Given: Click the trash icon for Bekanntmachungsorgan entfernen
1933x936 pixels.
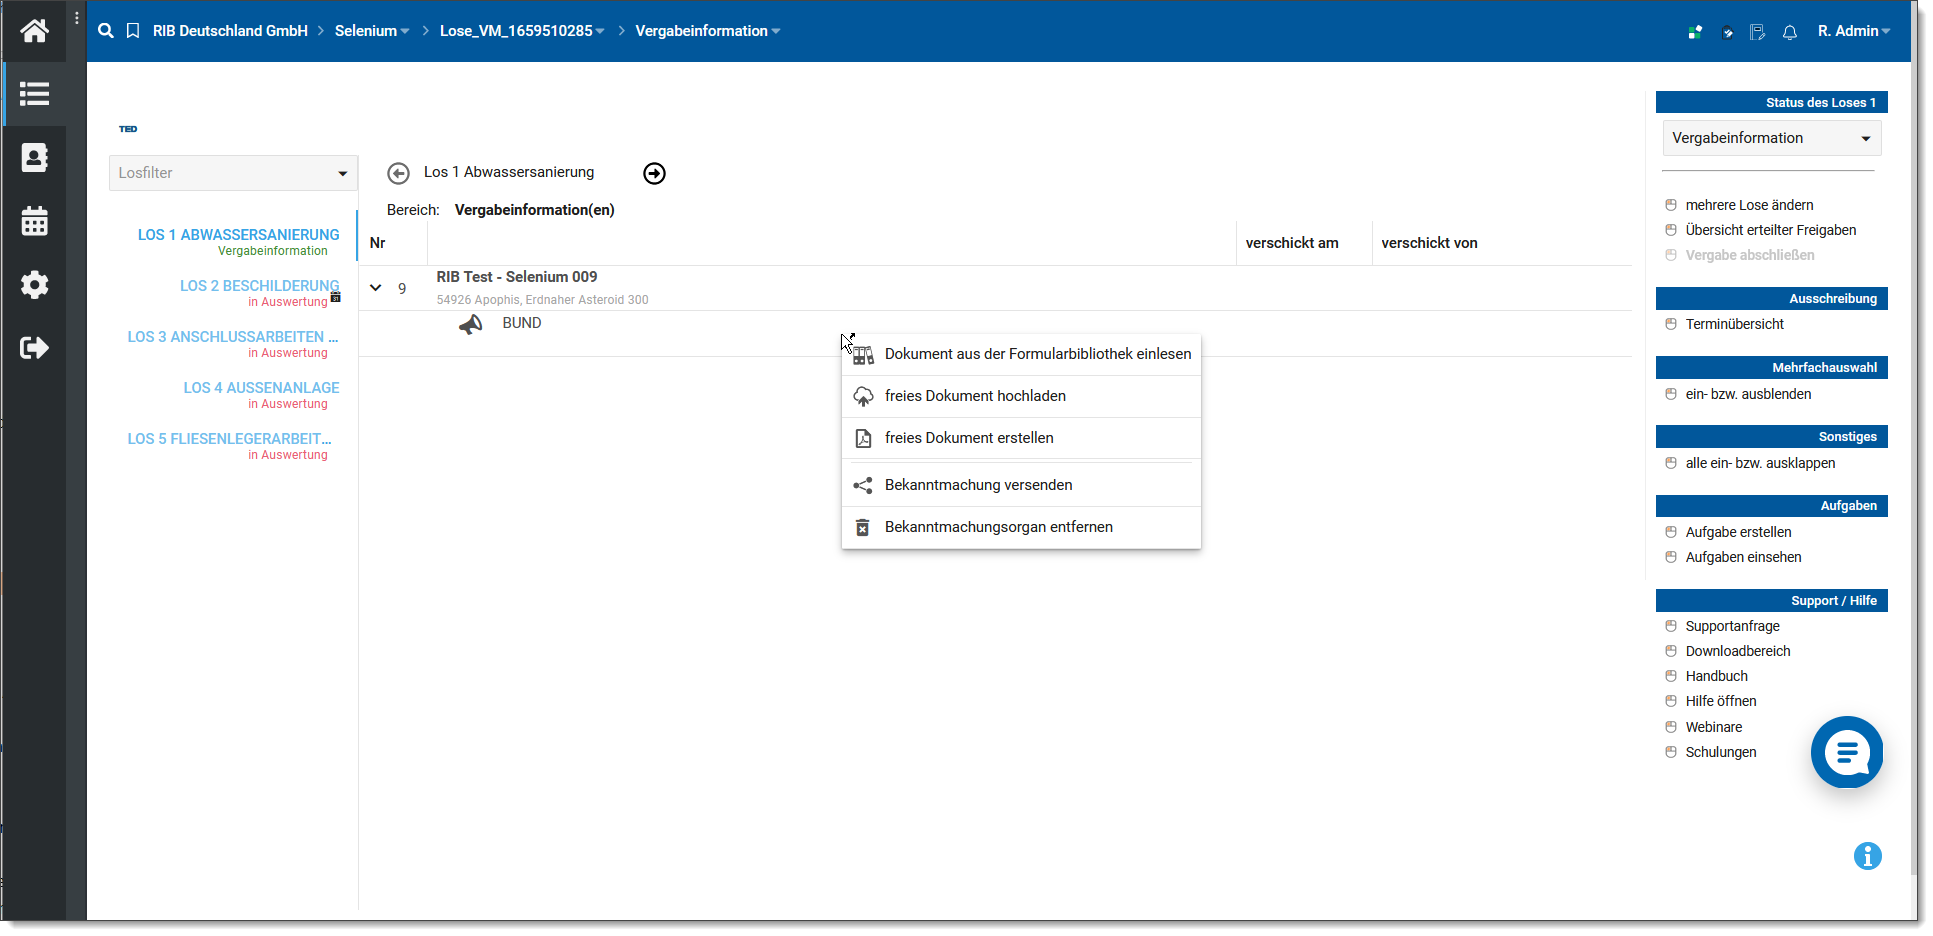Looking at the screenshot, I should tap(862, 527).
